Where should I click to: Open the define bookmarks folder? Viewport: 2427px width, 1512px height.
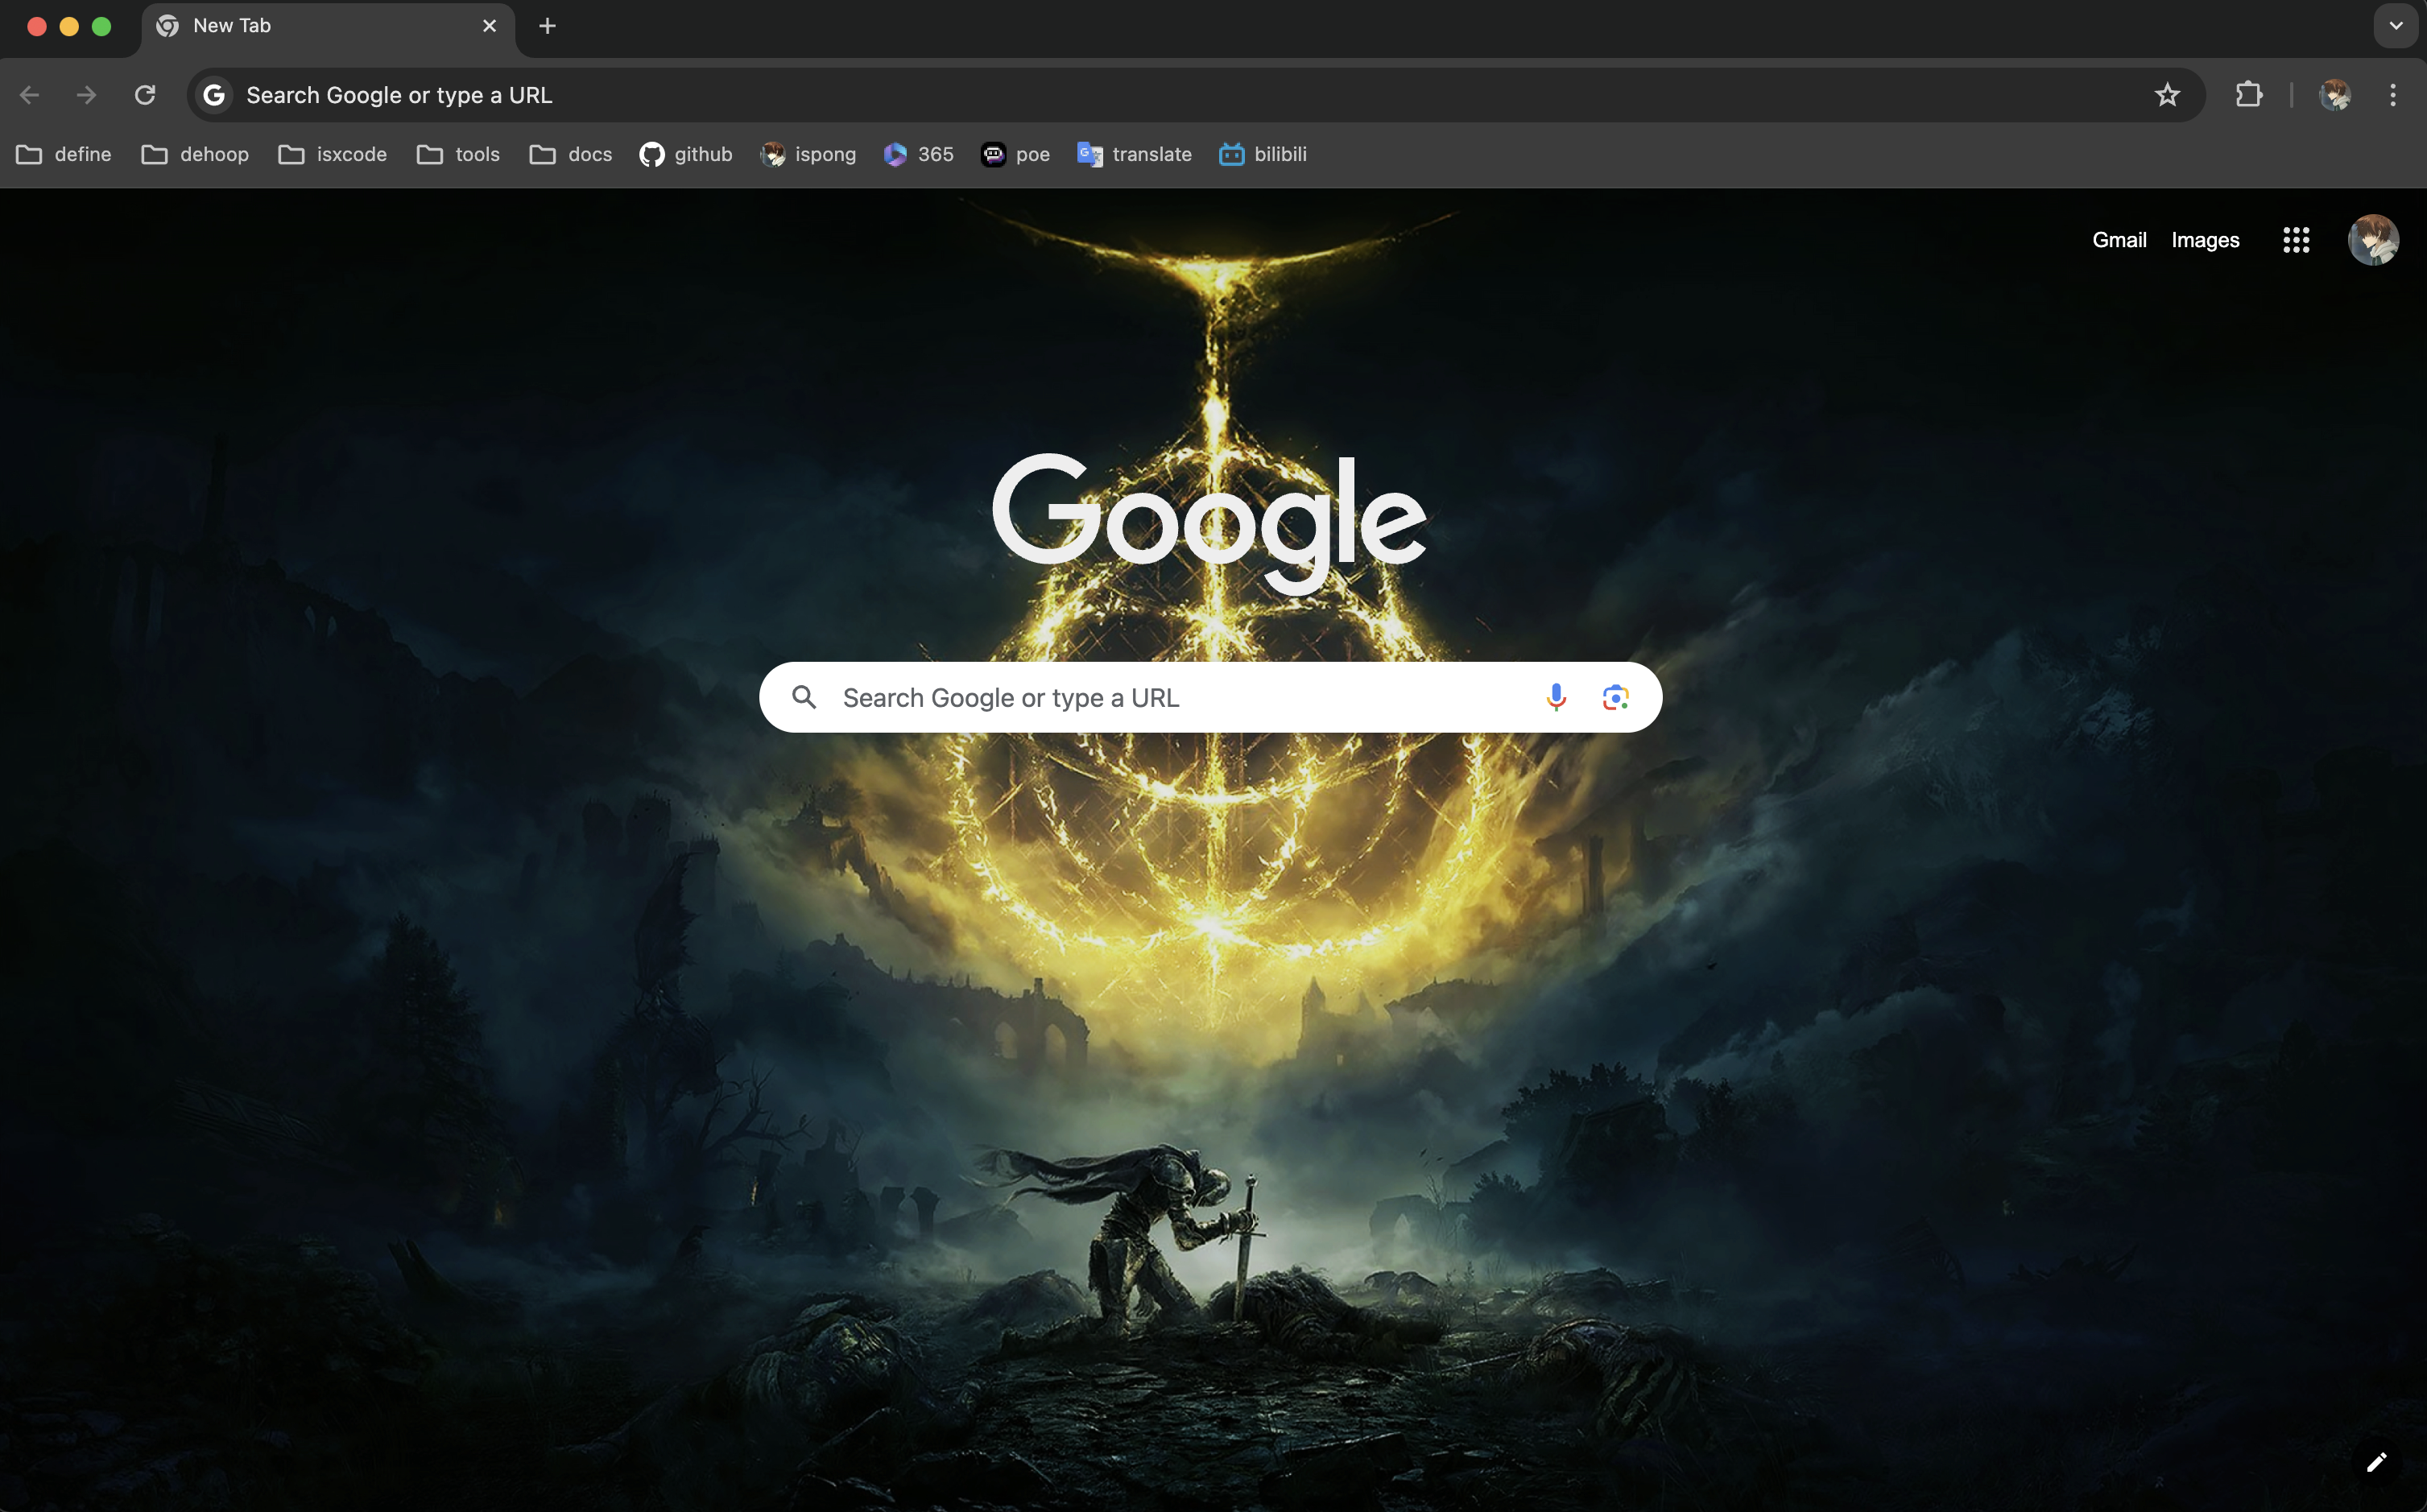(x=64, y=154)
